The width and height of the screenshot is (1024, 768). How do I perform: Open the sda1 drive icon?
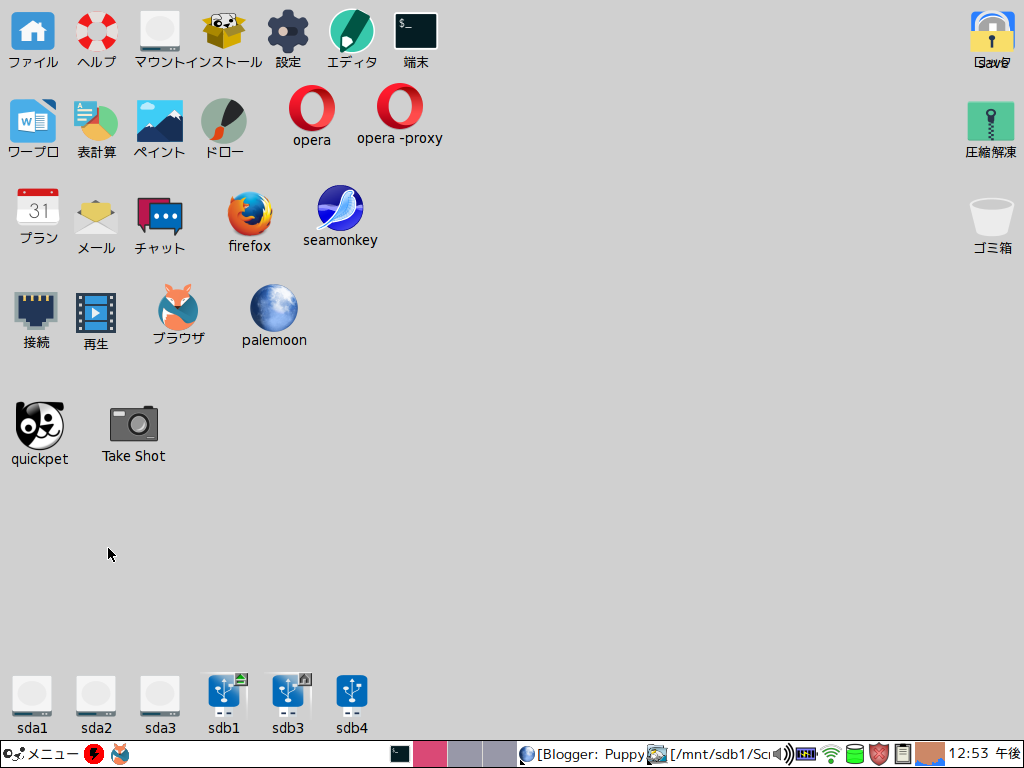pos(32,696)
